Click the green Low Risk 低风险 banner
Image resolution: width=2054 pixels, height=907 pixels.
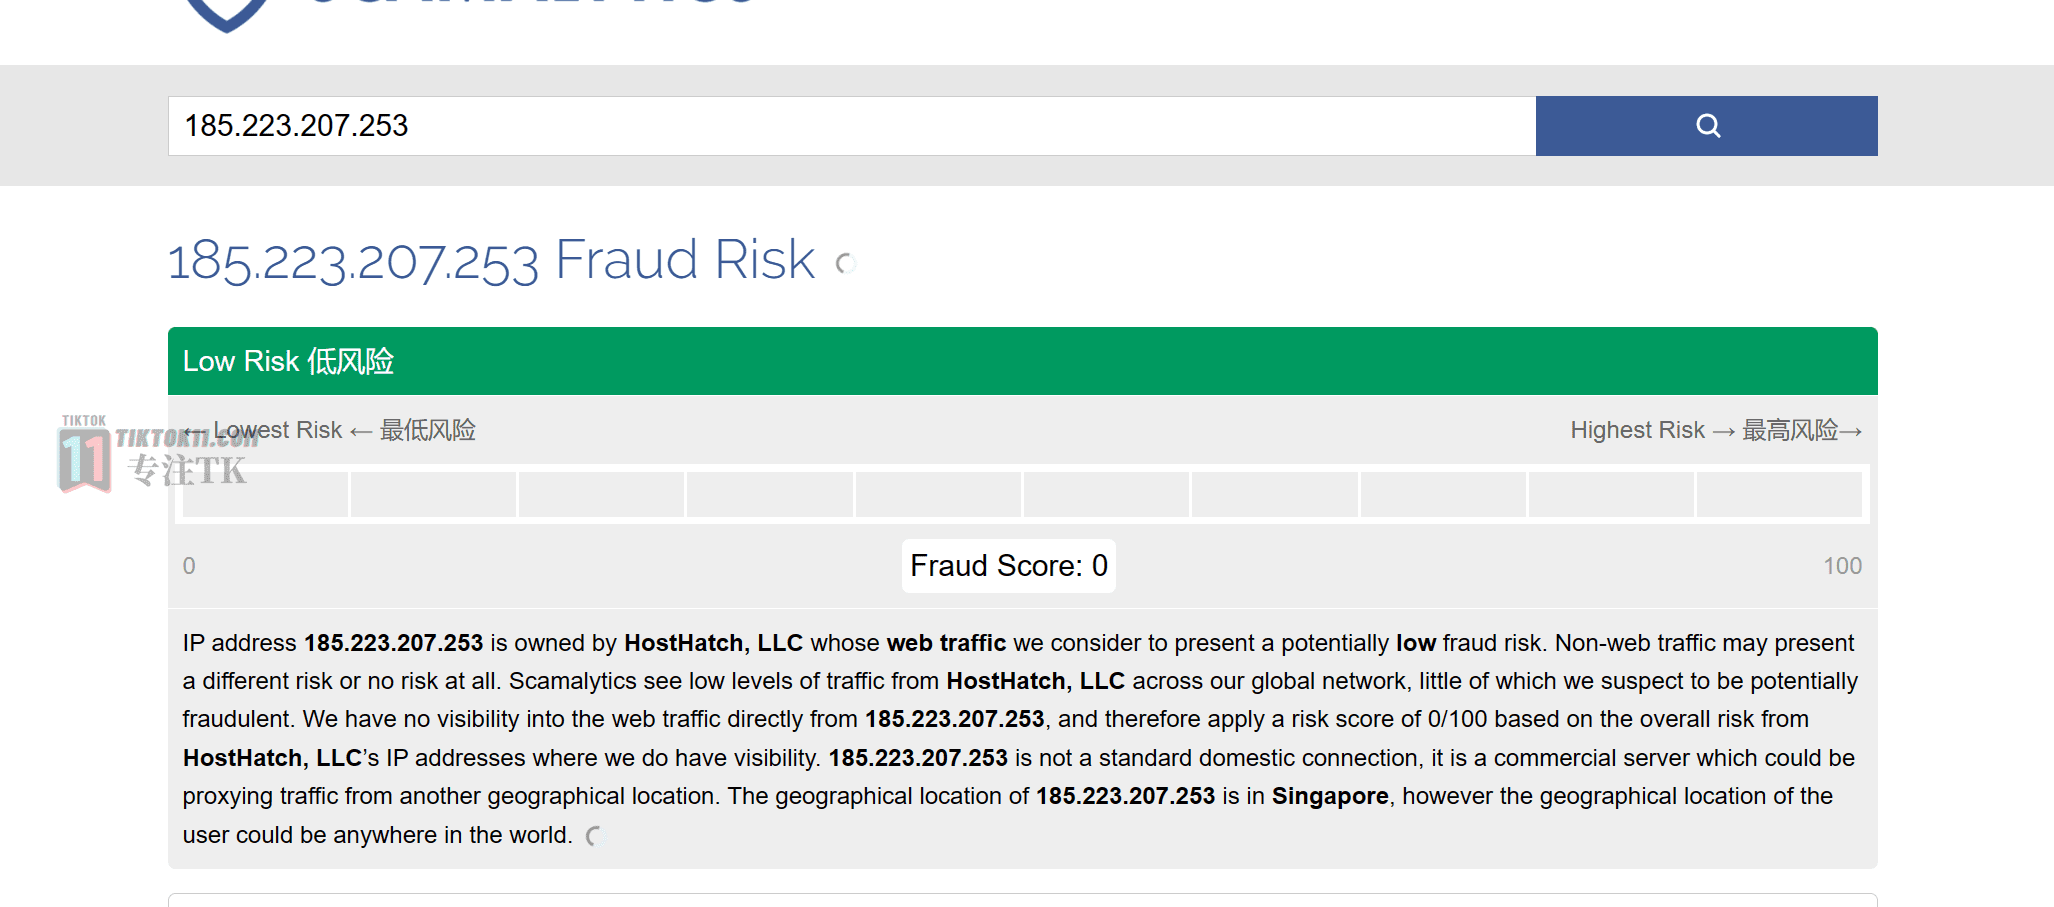[x=1022, y=361]
